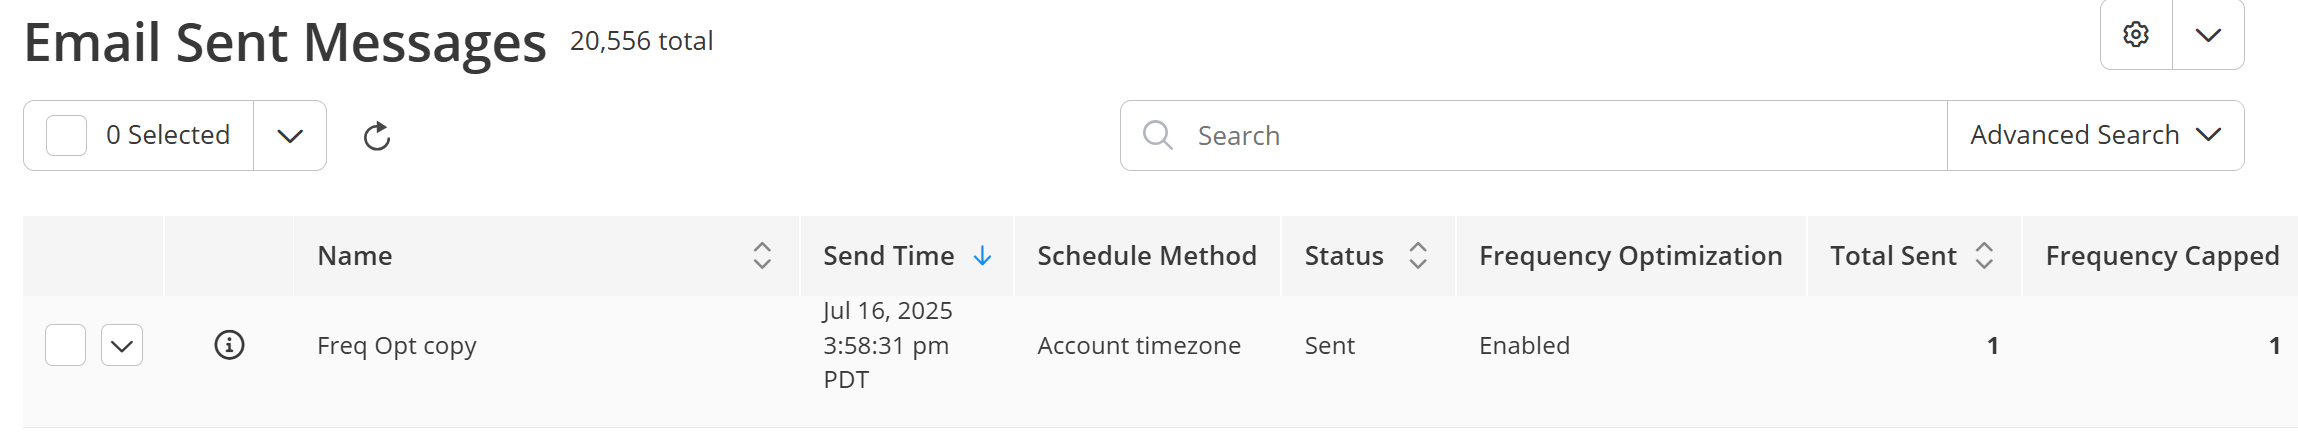Sort by Total Sent arrows
Viewport: 2298px width, 434px height.
point(1984,256)
